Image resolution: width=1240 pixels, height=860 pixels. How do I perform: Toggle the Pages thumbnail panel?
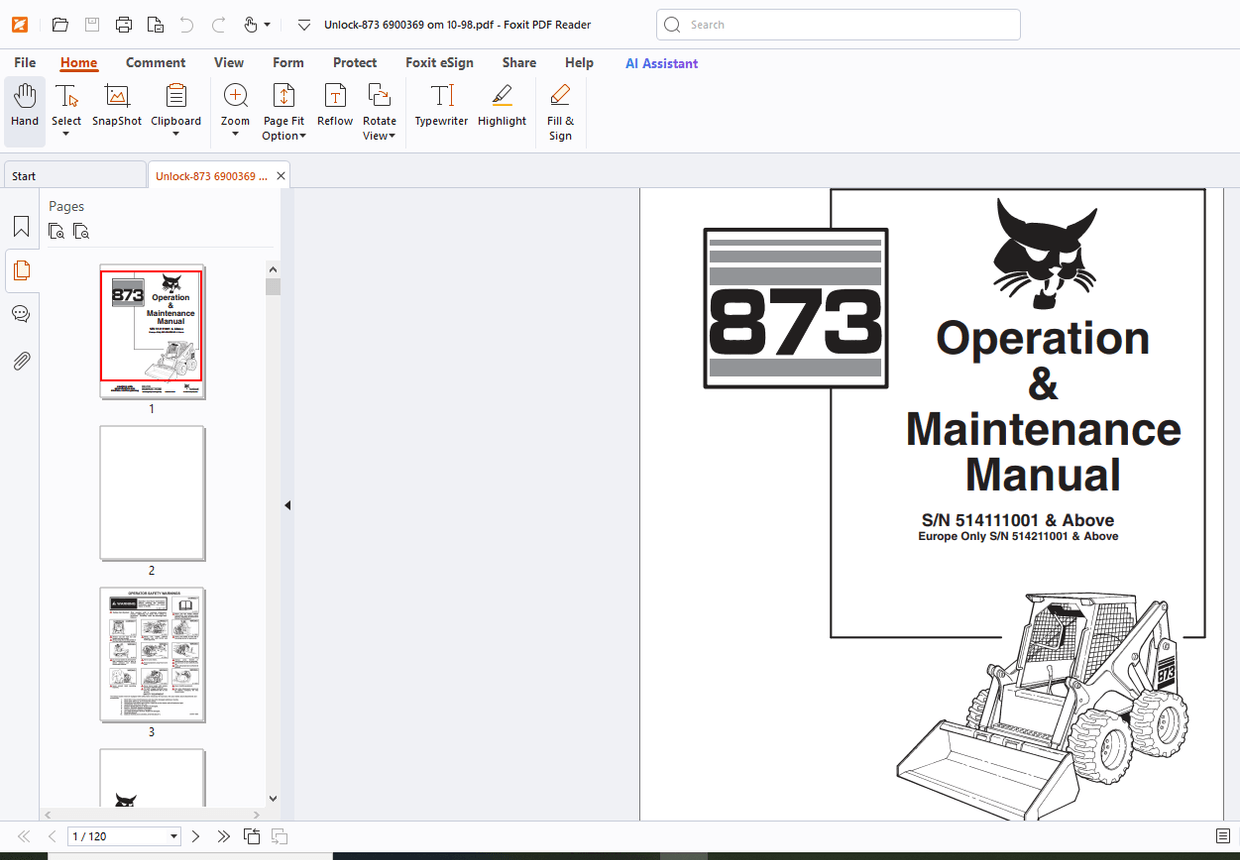21,270
